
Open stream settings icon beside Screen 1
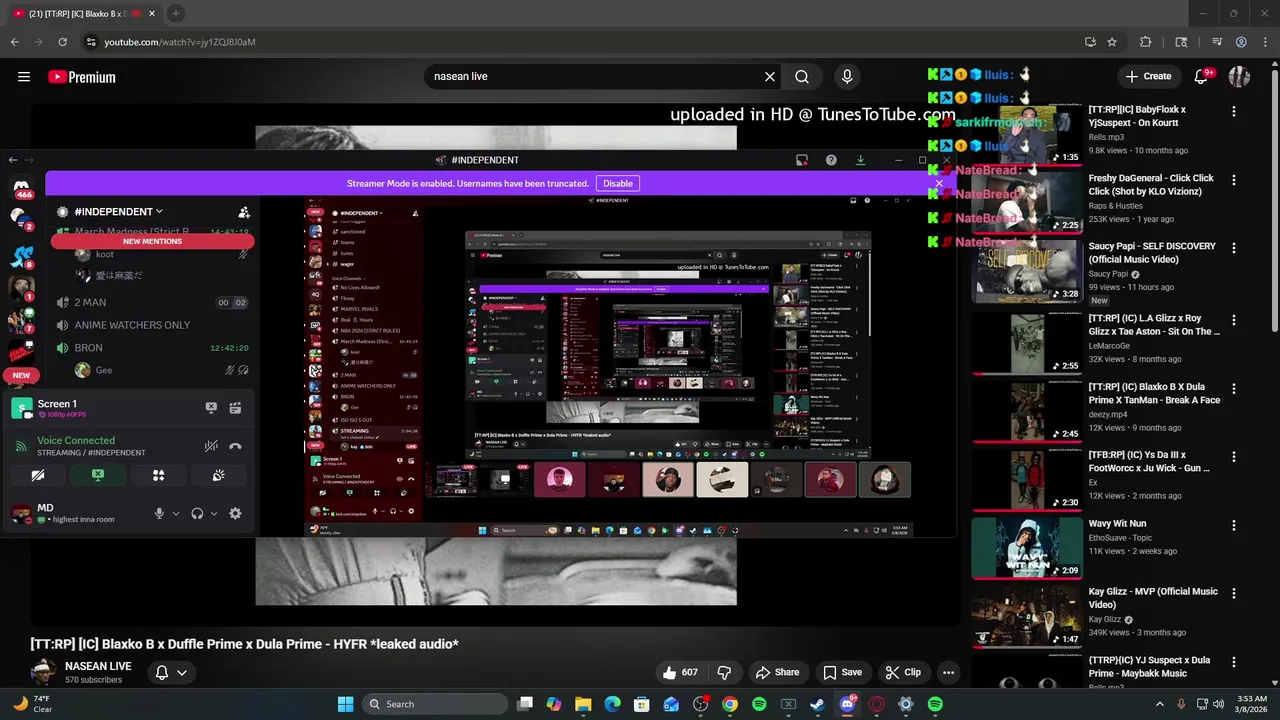(x=235, y=408)
